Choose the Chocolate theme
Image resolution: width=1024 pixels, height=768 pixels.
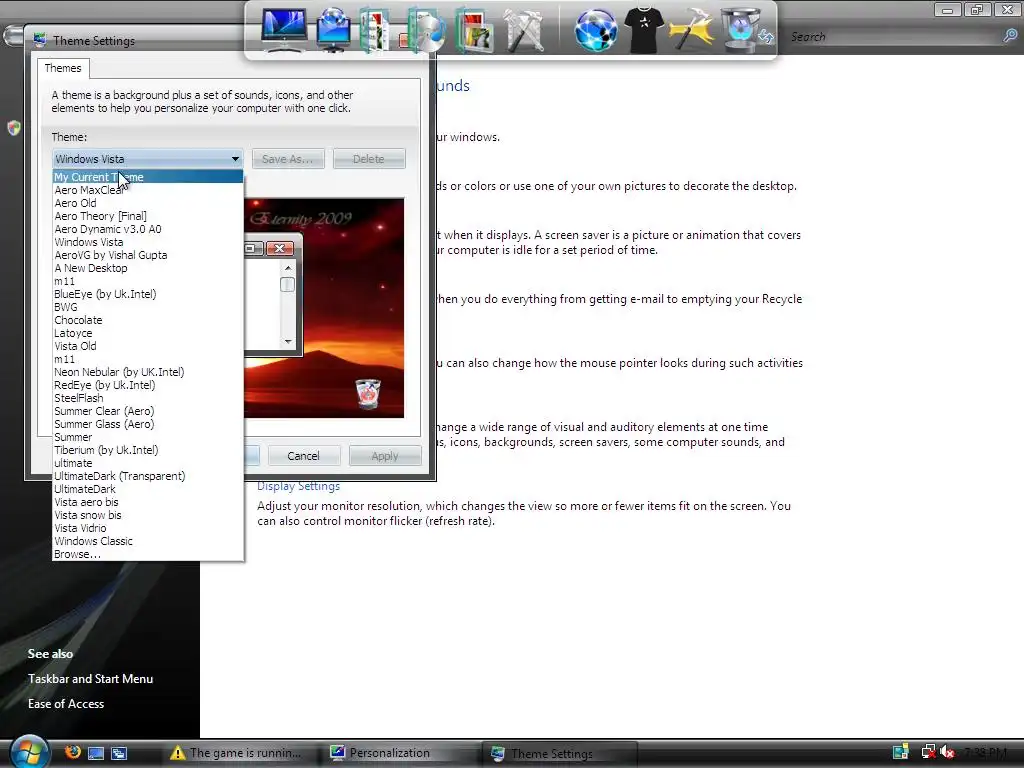pos(148,320)
